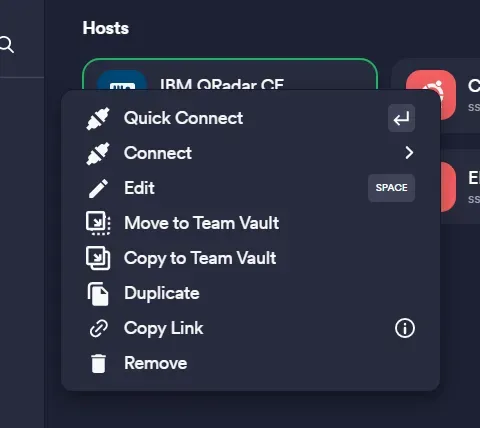Select Quick Connect from the context menu
Screen dimensions: 480x428
pos(250,118)
